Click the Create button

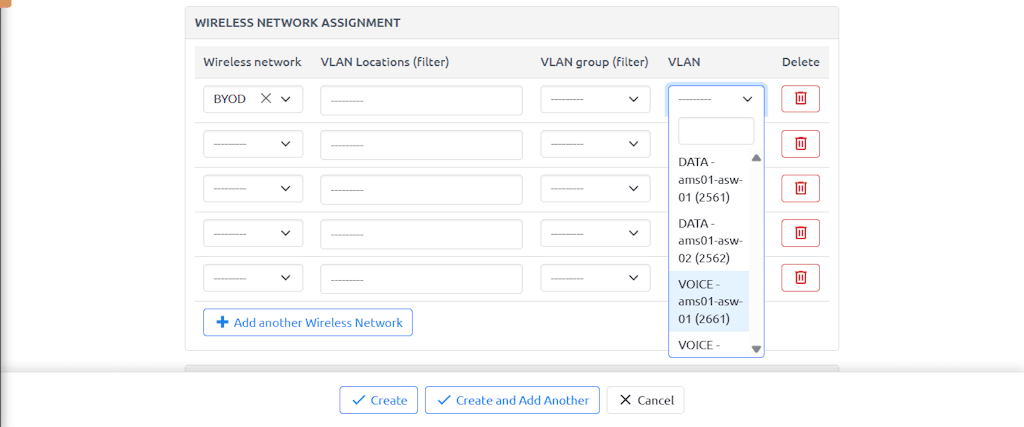(379, 400)
